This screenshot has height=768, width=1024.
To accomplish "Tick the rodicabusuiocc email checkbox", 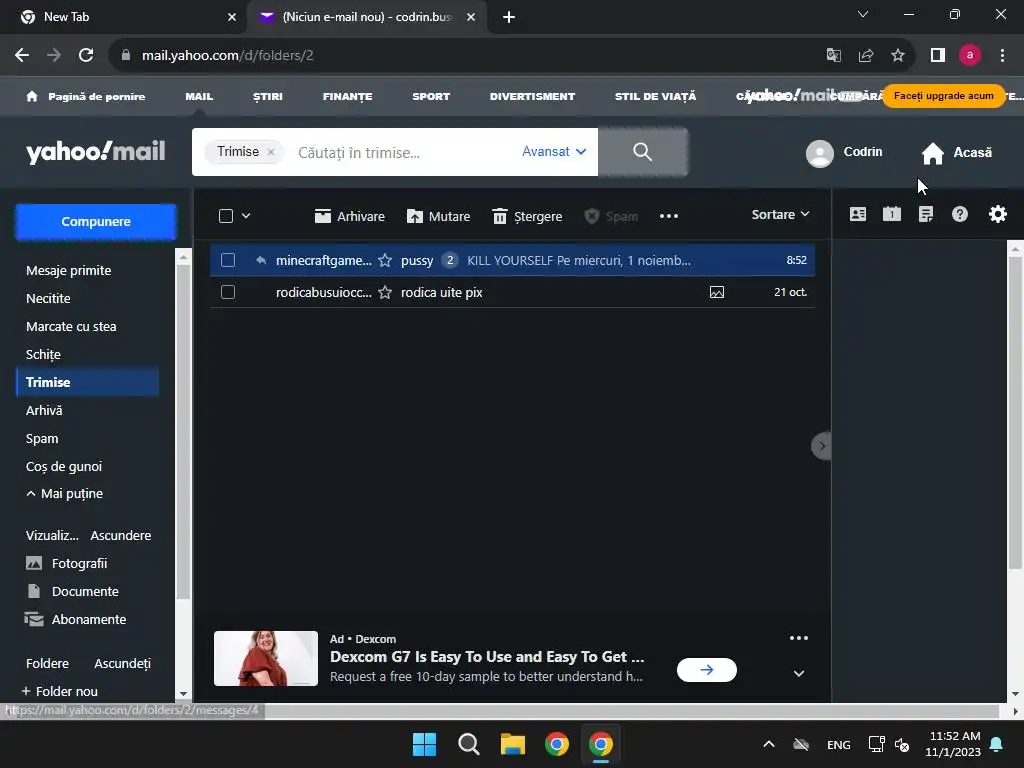I will click(x=228, y=293).
